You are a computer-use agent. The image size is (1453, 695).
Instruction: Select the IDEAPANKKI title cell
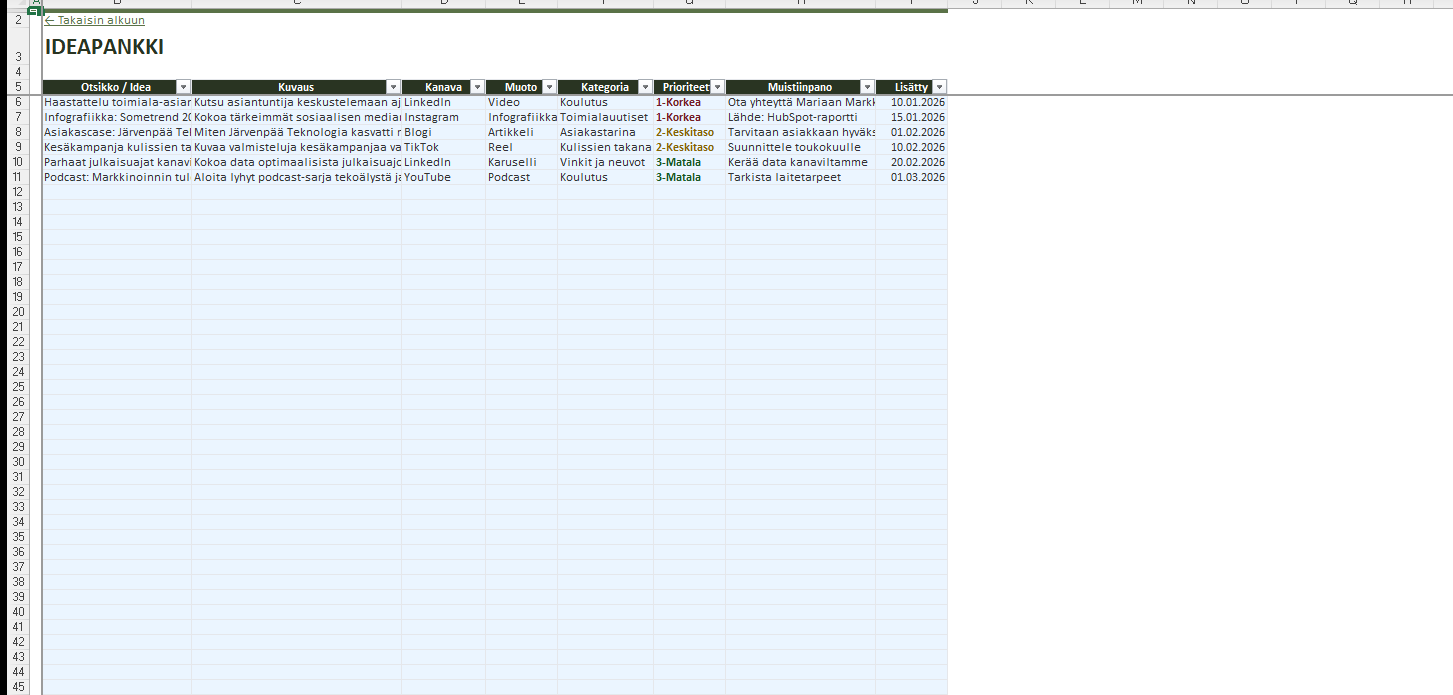(x=104, y=47)
